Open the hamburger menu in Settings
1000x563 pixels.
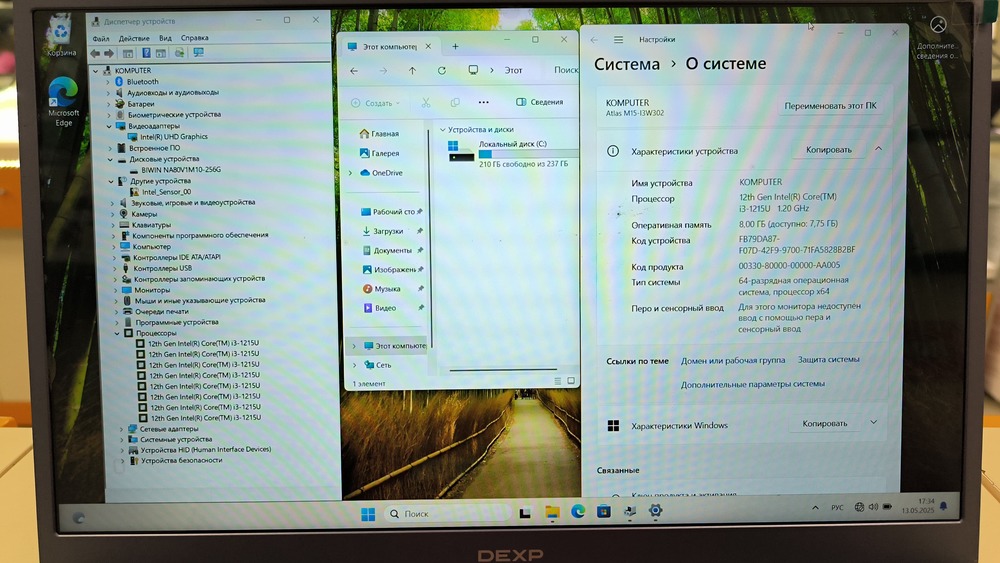(x=618, y=40)
